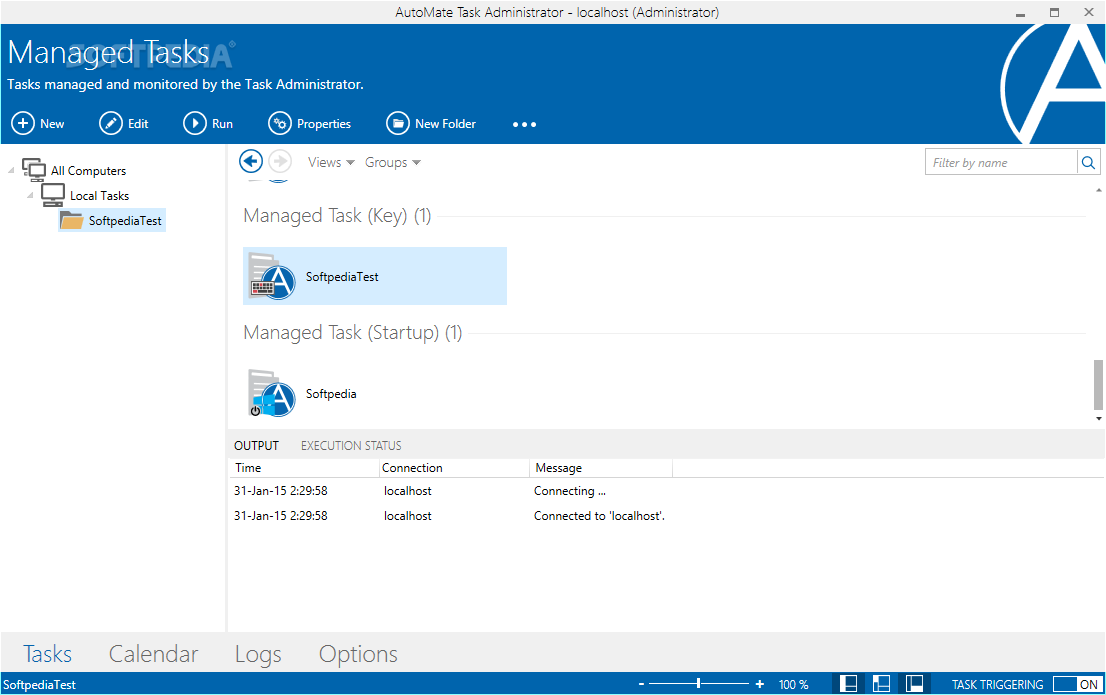Open the Groups dropdown

(393, 162)
